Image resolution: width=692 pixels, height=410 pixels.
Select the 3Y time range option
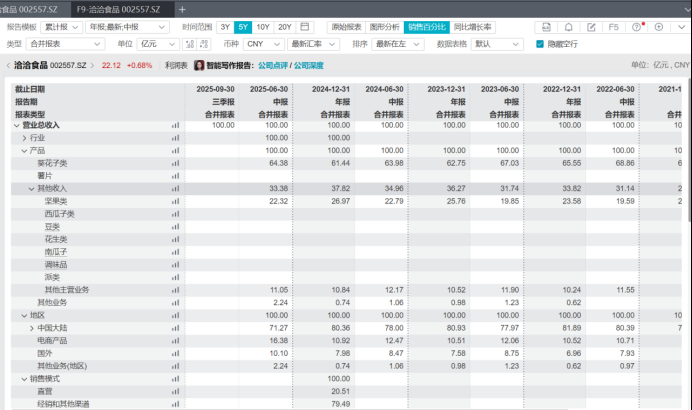[x=227, y=27]
